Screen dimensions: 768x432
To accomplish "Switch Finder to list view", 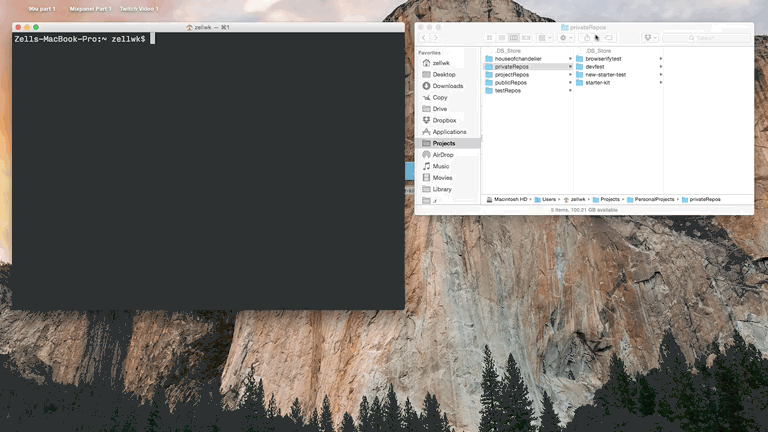I will click(502, 38).
